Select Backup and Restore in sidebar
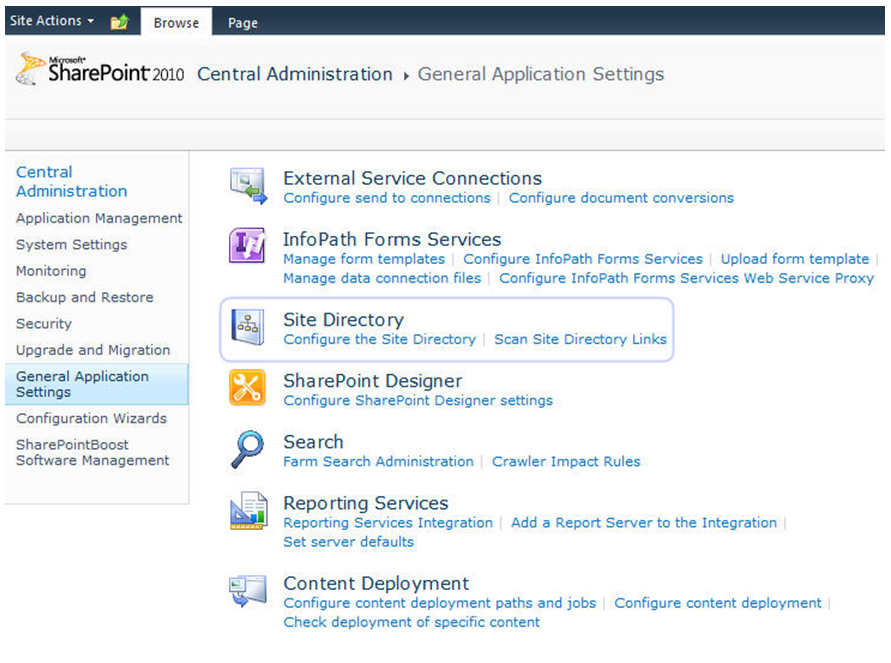Viewport: 891px width, 663px height. (85, 297)
